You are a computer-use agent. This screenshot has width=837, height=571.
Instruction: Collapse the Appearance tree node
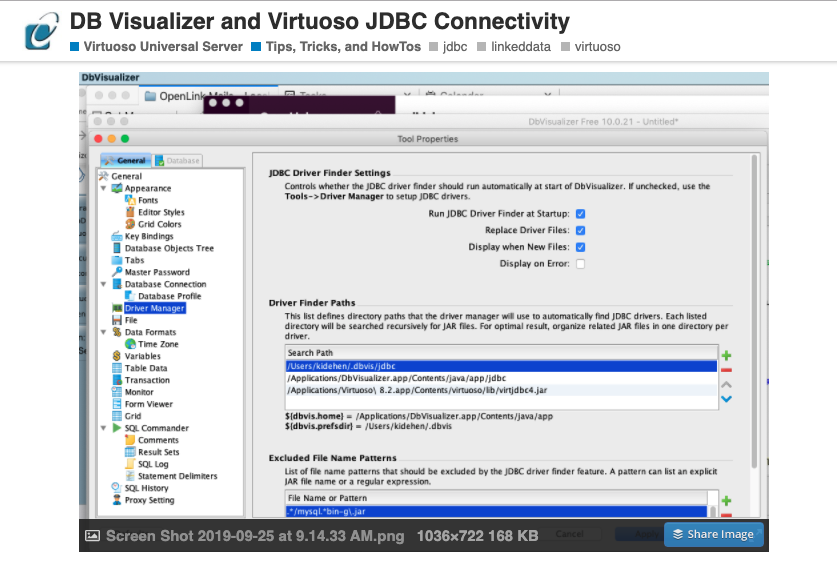(104, 188)
